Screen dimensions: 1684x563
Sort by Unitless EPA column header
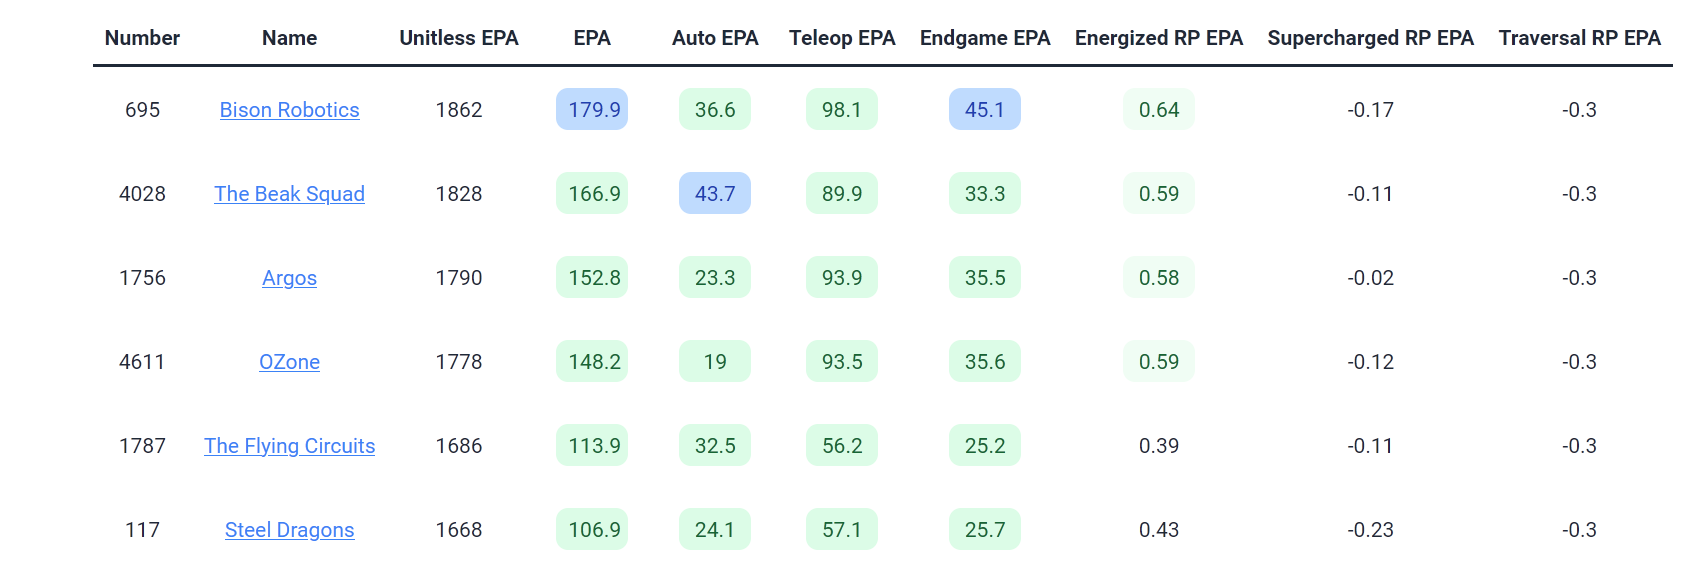pos(459,38)
